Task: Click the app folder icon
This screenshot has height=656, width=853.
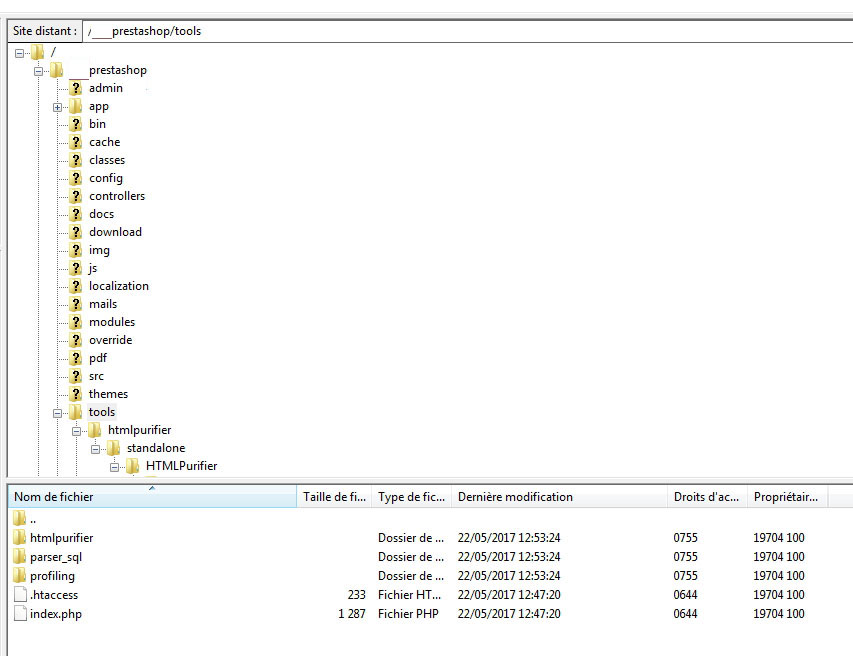Action: pyautogui.click(x=76, y=106)
